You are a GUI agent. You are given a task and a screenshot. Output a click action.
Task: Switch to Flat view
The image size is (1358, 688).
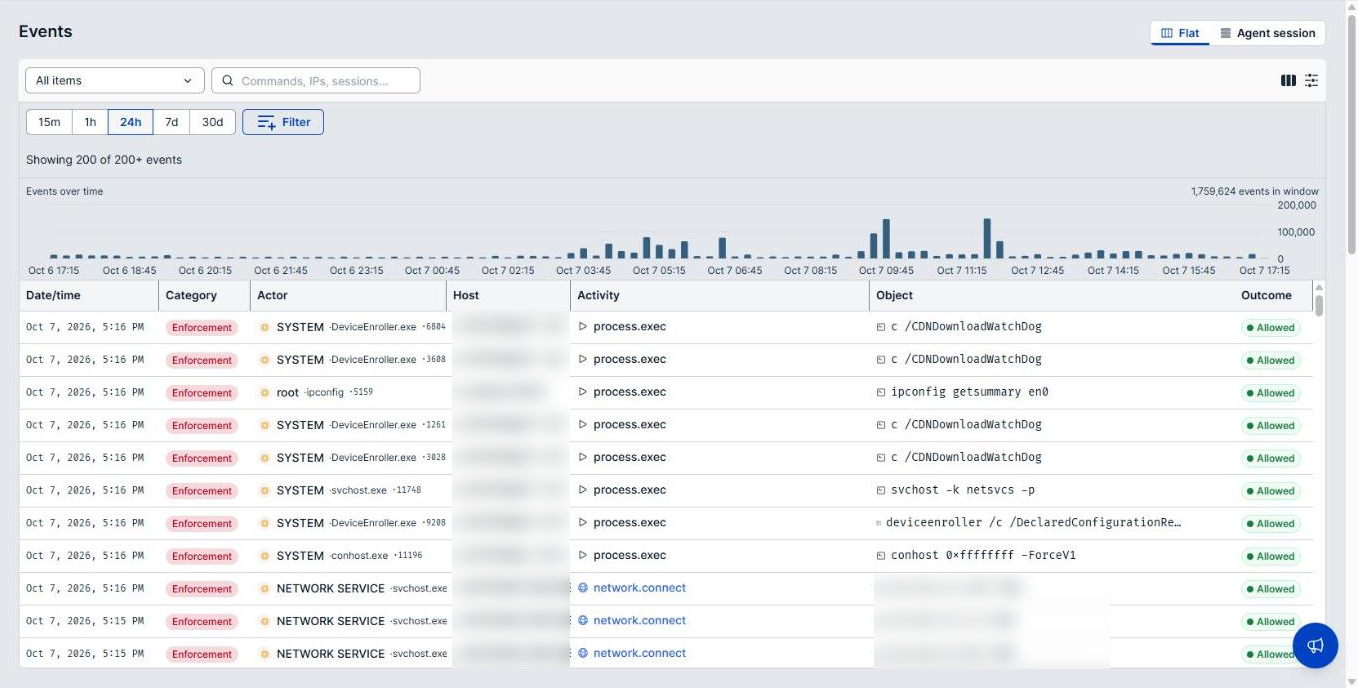[1180, 33]
